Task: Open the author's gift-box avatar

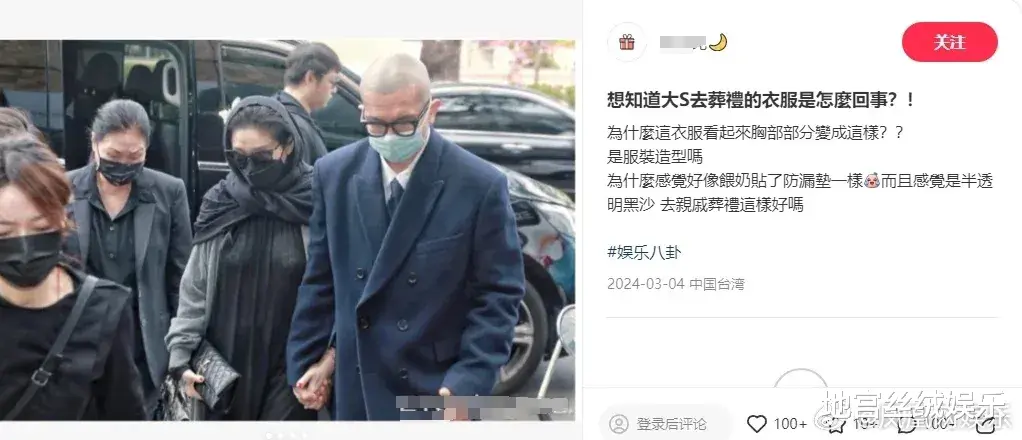Action: 627,42
